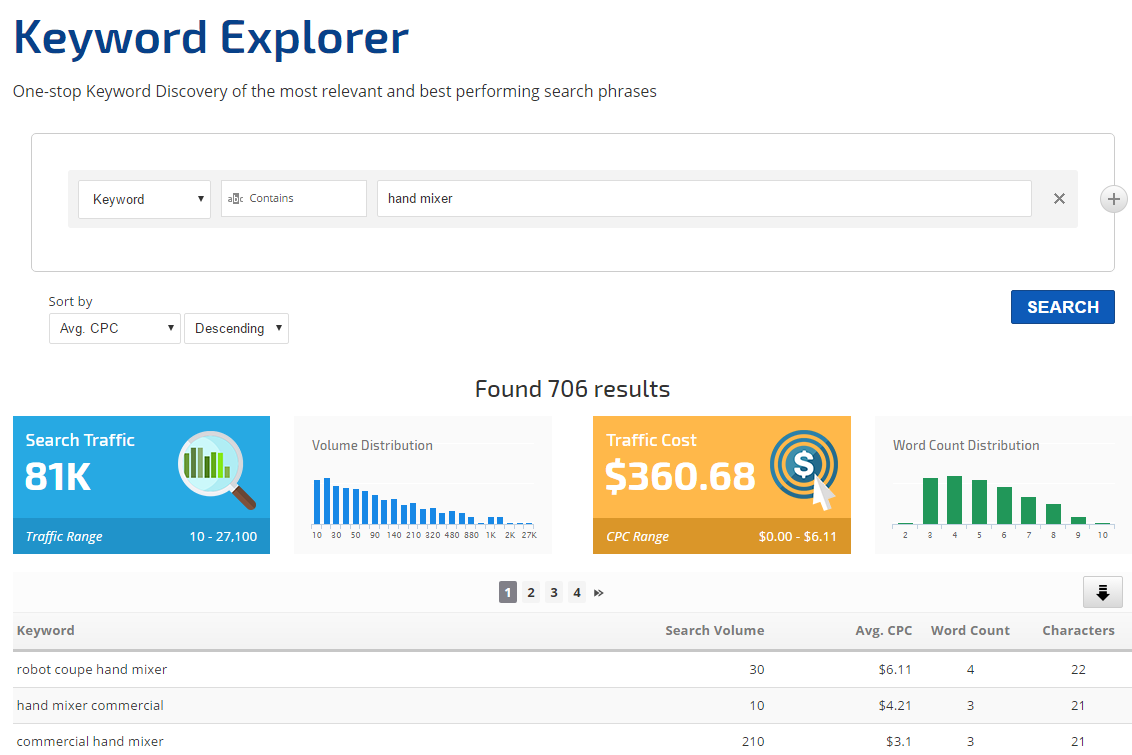Click the plus icon to add filter
Viewport: 1132px width, 755px height.
point(1113,199)
